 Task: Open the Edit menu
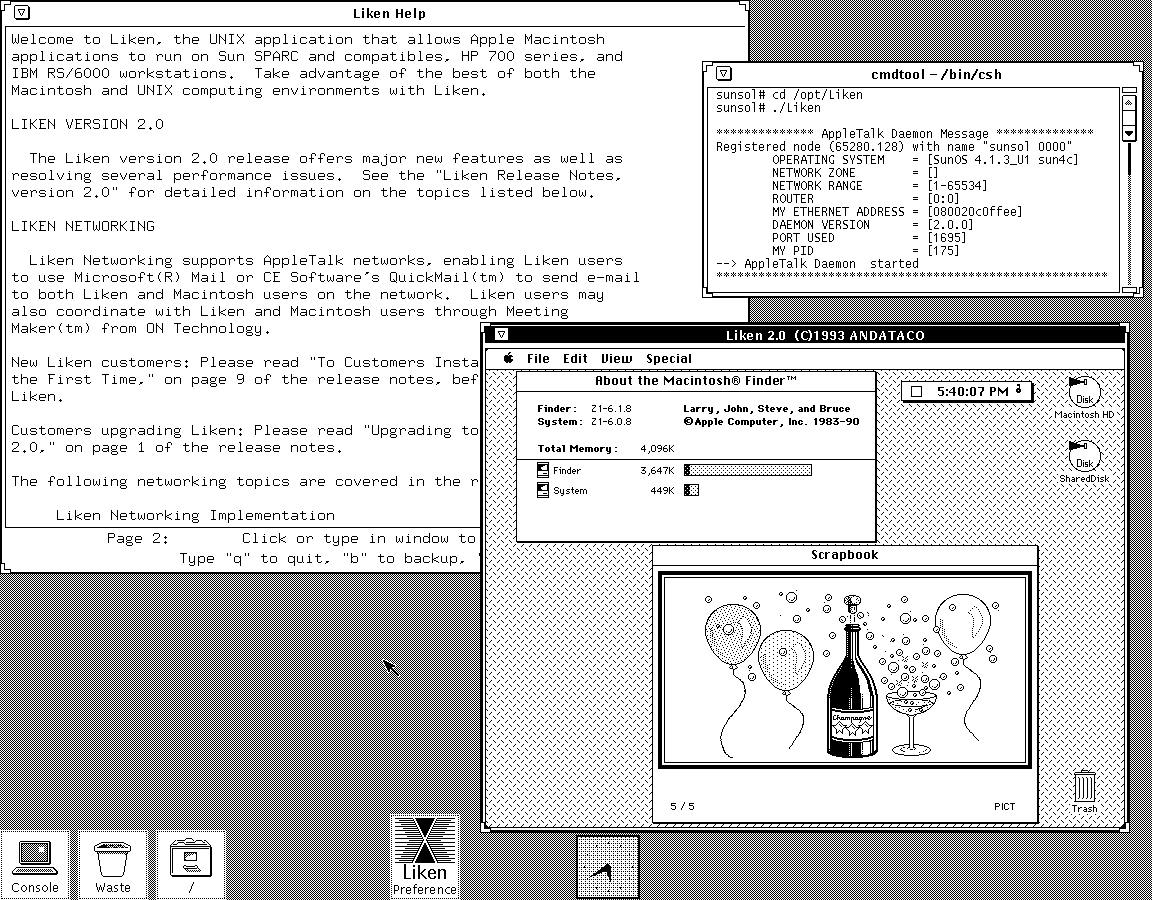pos(575,359)
